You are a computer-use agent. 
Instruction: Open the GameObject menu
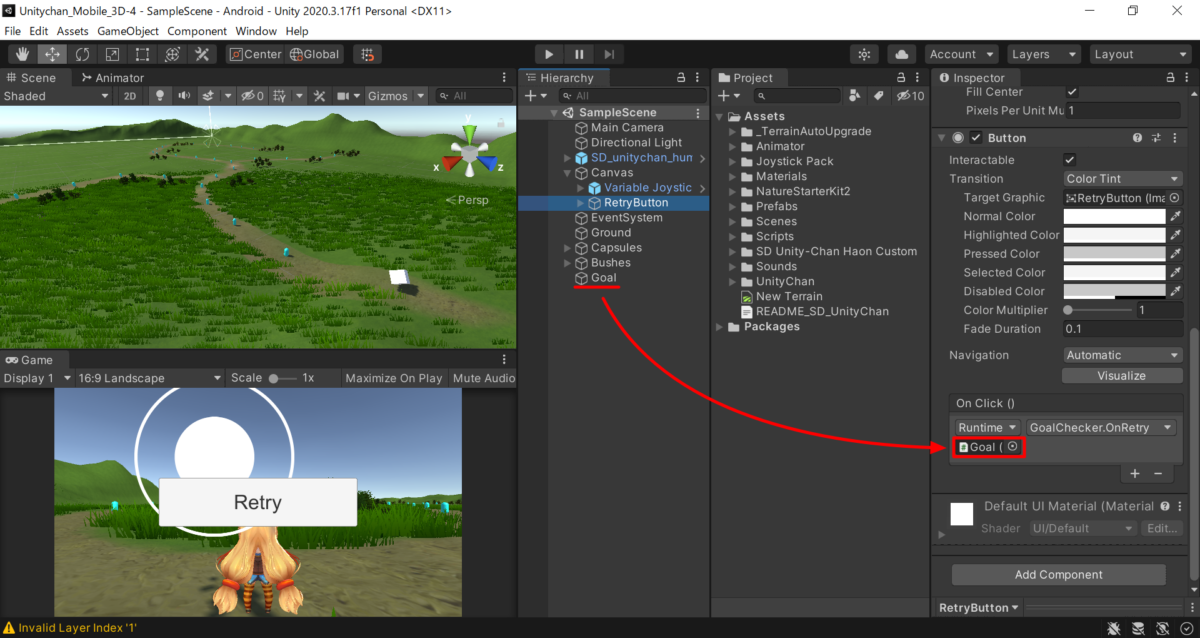tap(128, 31)
